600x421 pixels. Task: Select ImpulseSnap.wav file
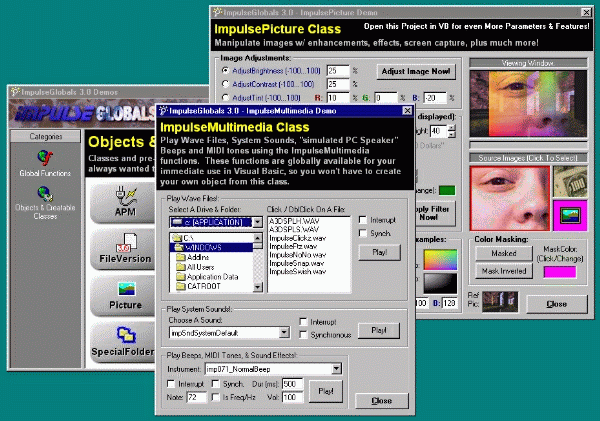tap(297, 263)
